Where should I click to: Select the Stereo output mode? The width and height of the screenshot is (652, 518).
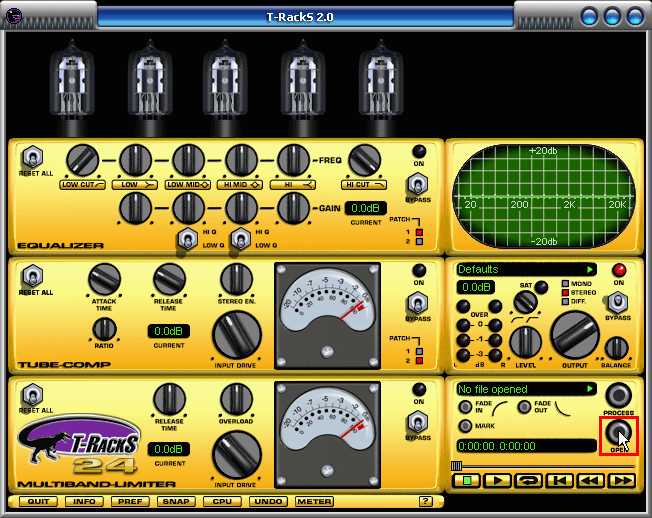[x=565, y=293]
